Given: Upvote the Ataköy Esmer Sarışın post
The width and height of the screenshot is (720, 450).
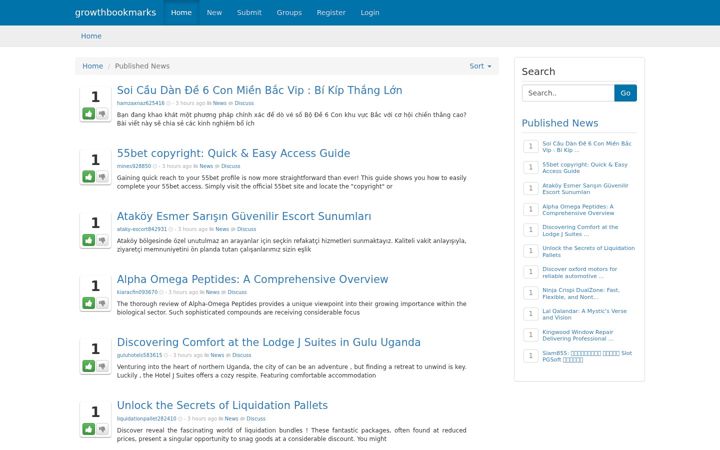Looking at the screenshot, I should [x=89, y=240].
